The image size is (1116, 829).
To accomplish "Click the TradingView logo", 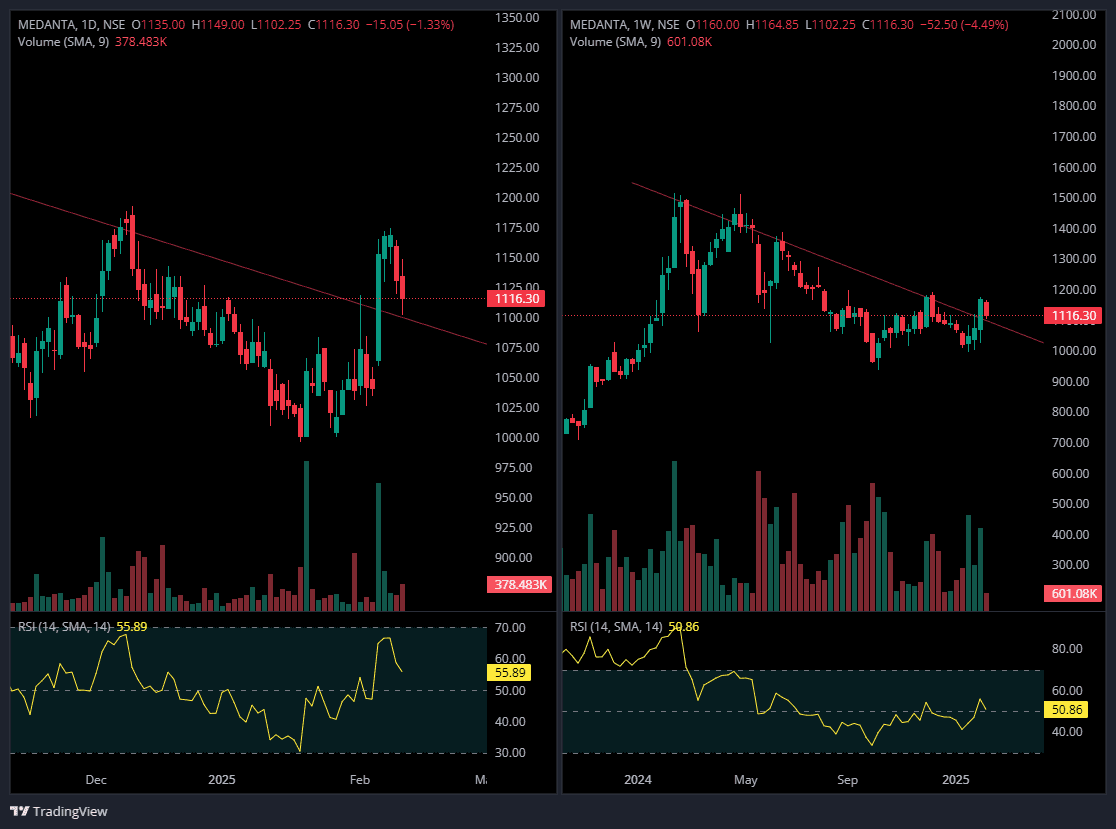I will coord(59,811).
